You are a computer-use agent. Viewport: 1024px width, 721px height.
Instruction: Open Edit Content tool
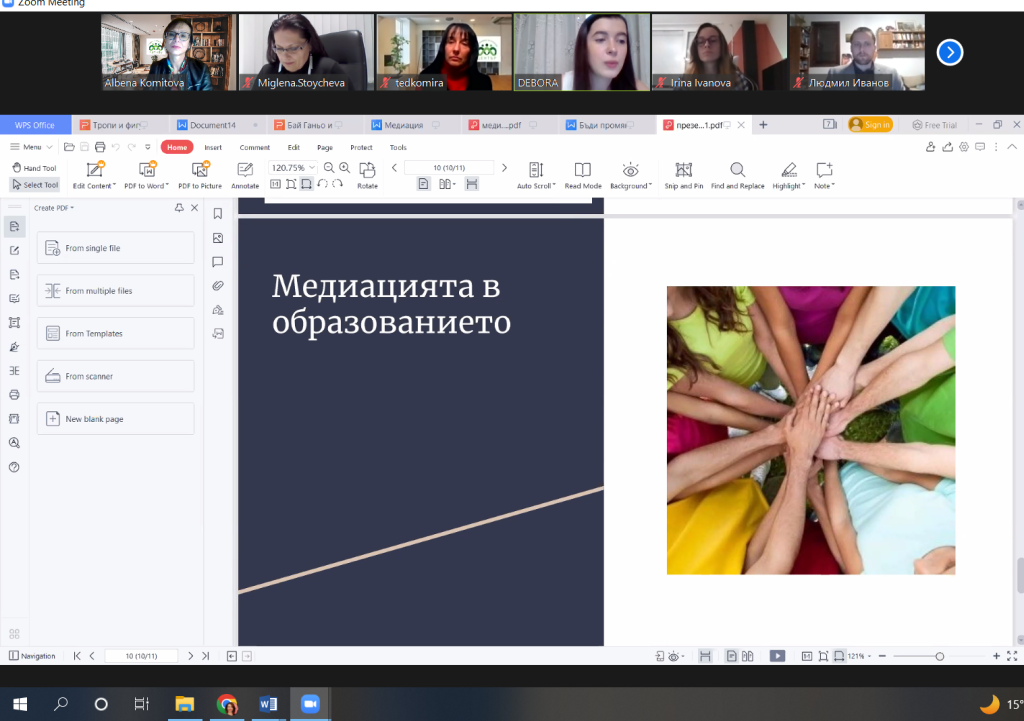point(94,176)
